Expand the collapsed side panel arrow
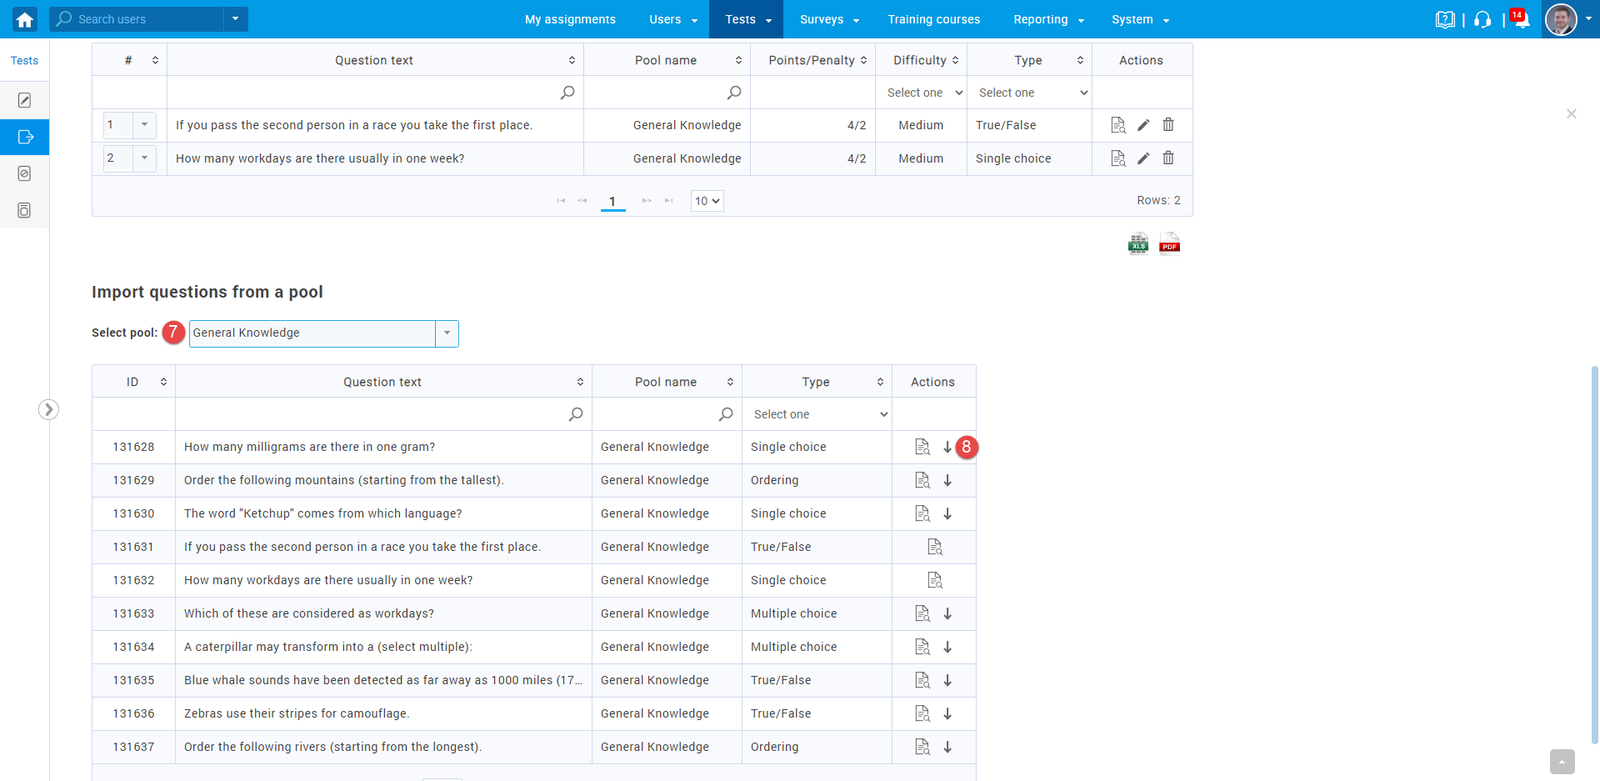This screenshot has width=1600, height=781. [x=48, y=409]
